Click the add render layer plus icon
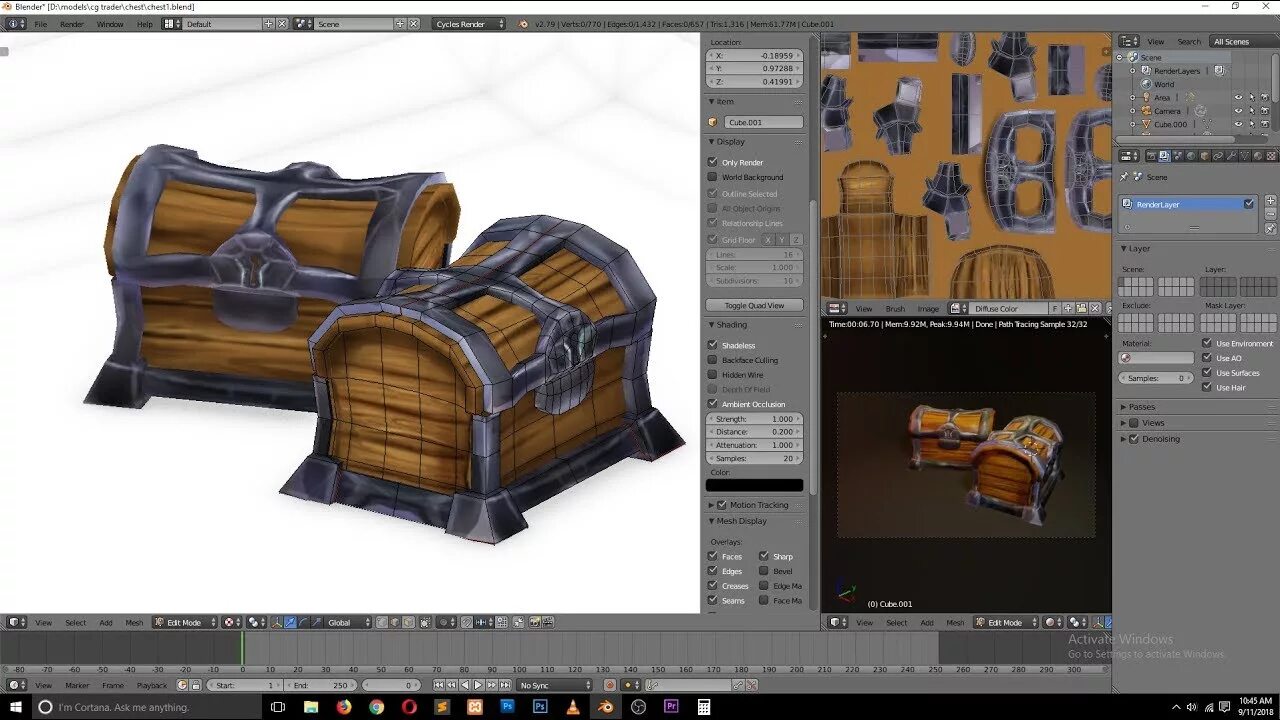1280x720 pixels. point(1270,200)
